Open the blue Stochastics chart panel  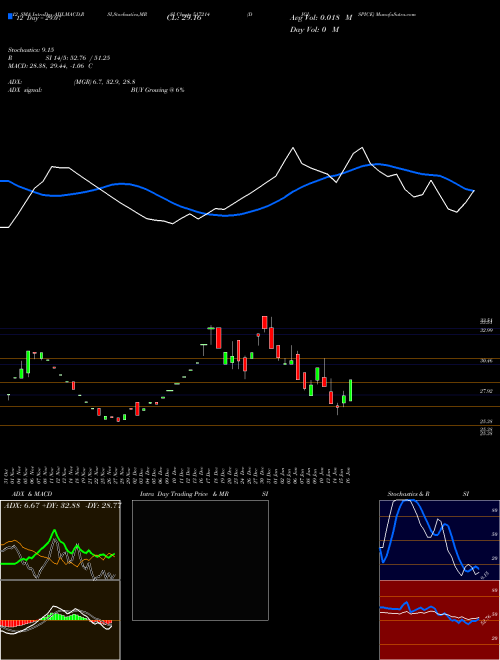[439, 540]
